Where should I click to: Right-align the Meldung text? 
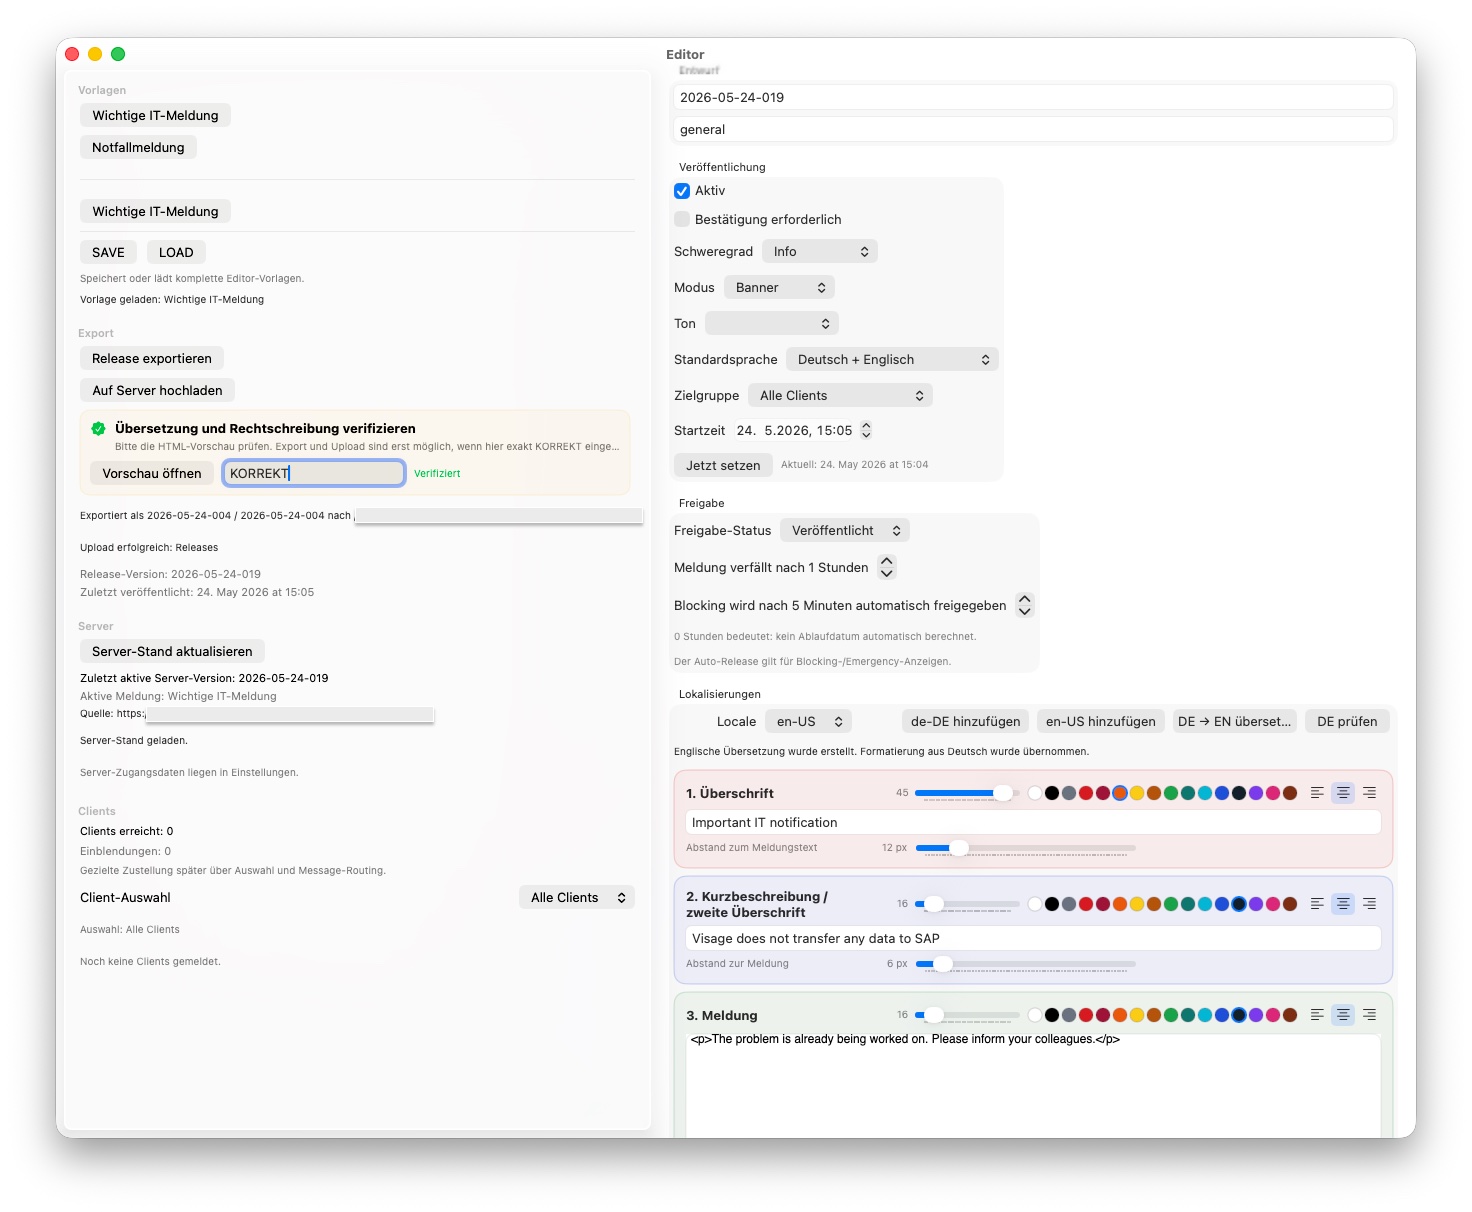(x=1369, y=1015)
